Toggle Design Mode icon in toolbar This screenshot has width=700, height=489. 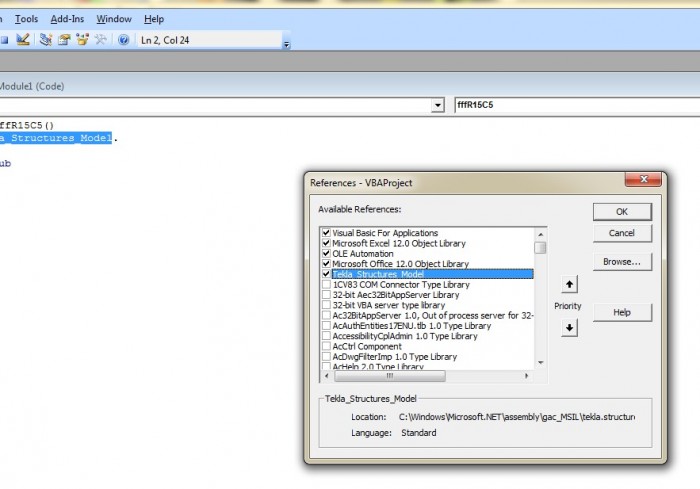click(23, 40)
